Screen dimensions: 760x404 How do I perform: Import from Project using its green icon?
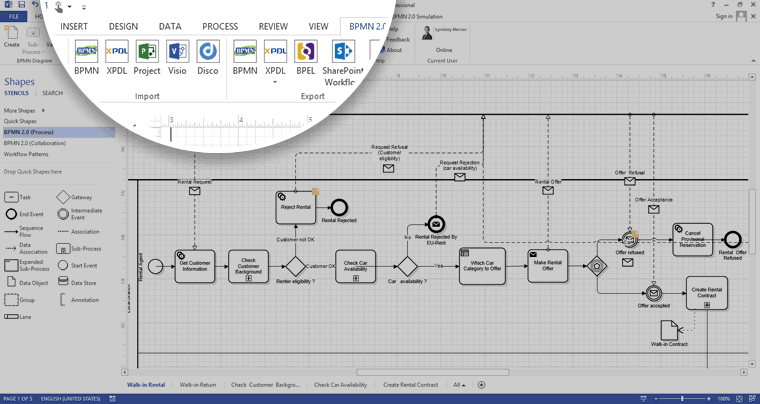[147, 51]
